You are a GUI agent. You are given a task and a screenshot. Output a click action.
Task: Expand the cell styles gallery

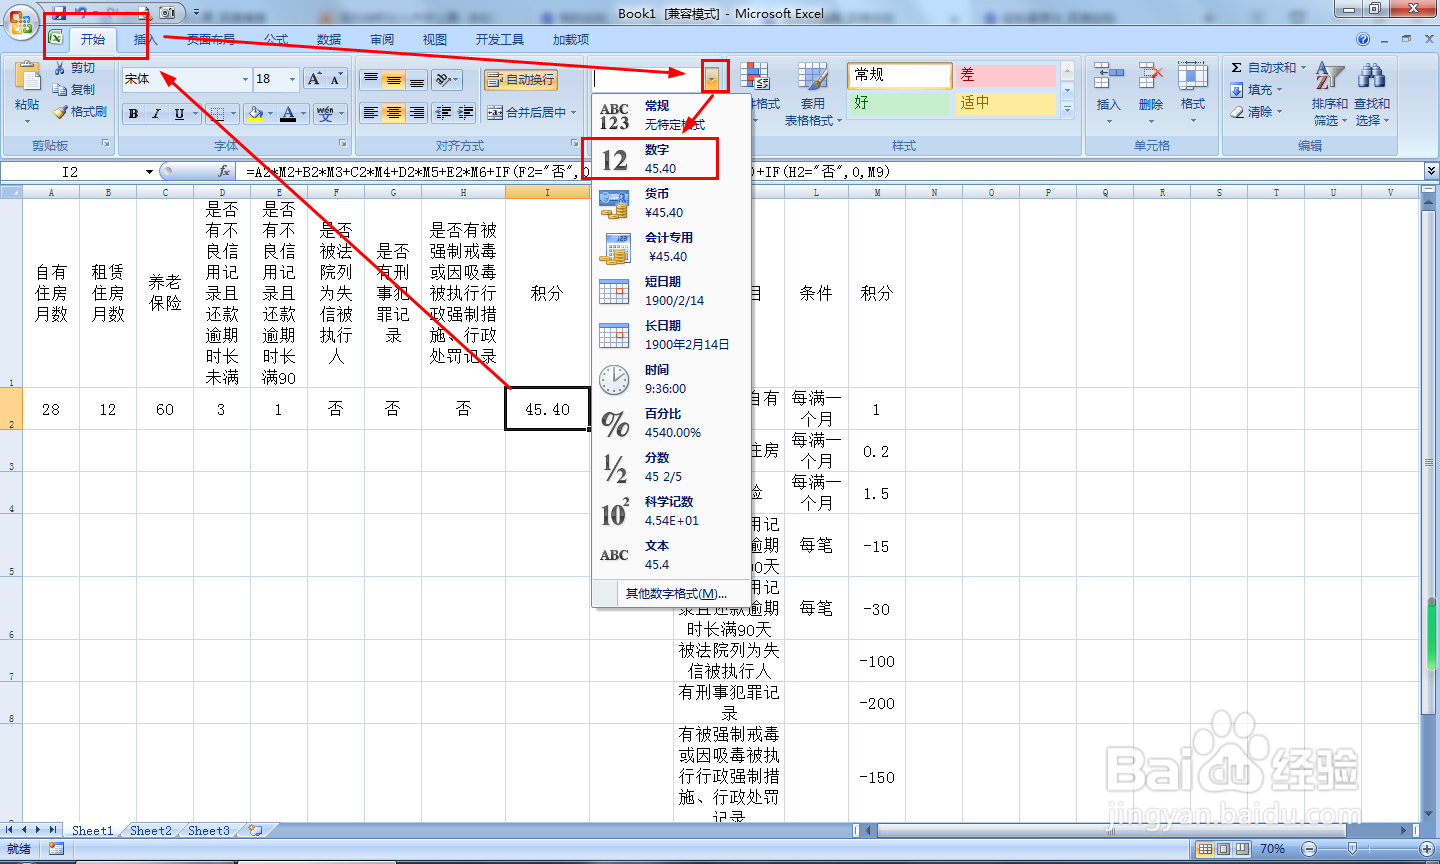1067,111
